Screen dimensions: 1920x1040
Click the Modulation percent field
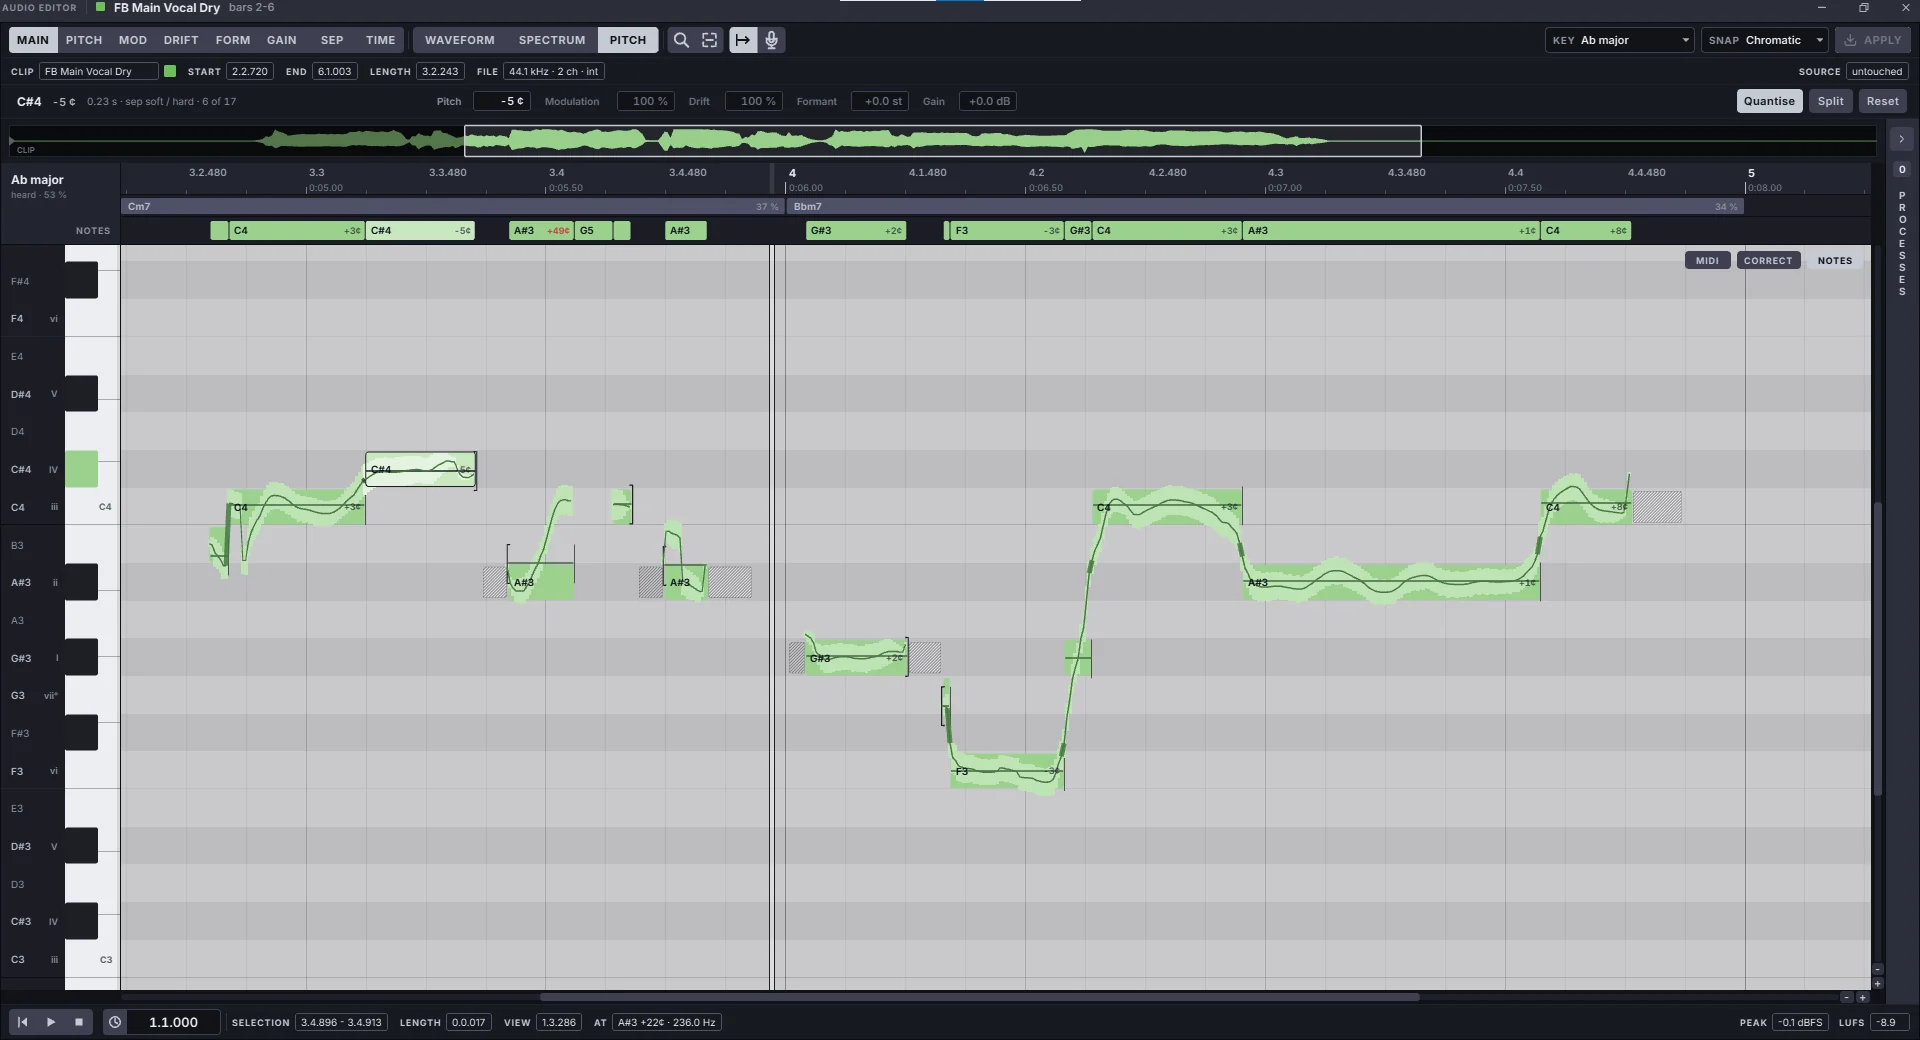(x=646, y=101)
